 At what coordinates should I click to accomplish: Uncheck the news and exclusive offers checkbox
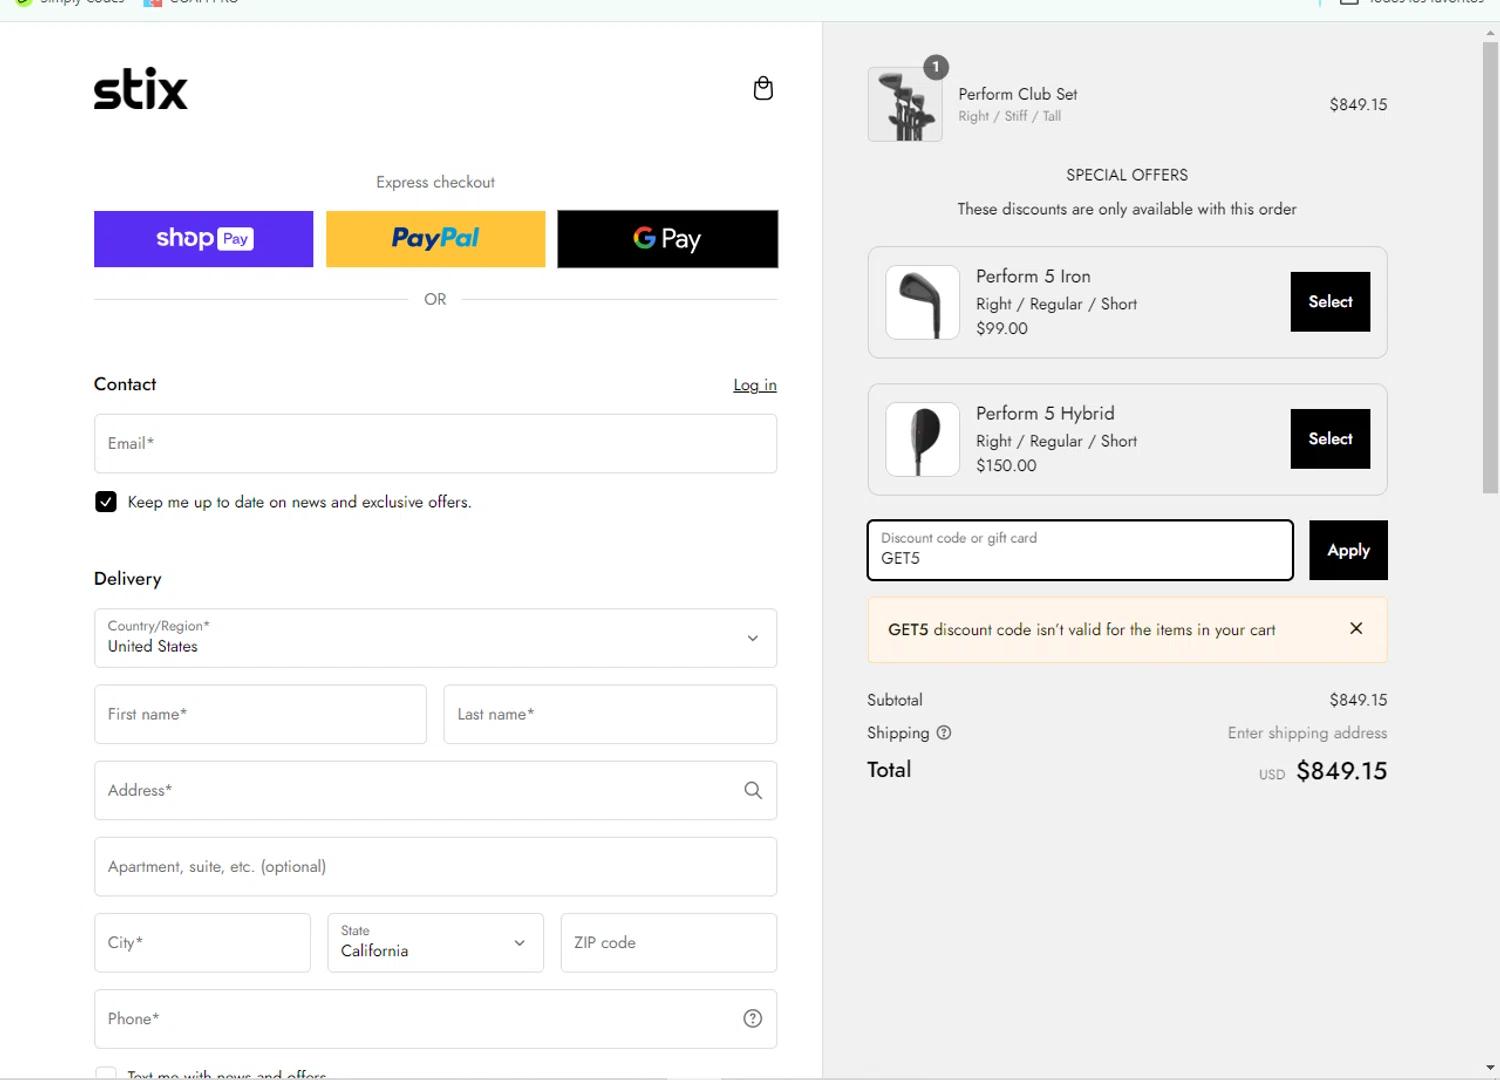click(x=106, y=502)
